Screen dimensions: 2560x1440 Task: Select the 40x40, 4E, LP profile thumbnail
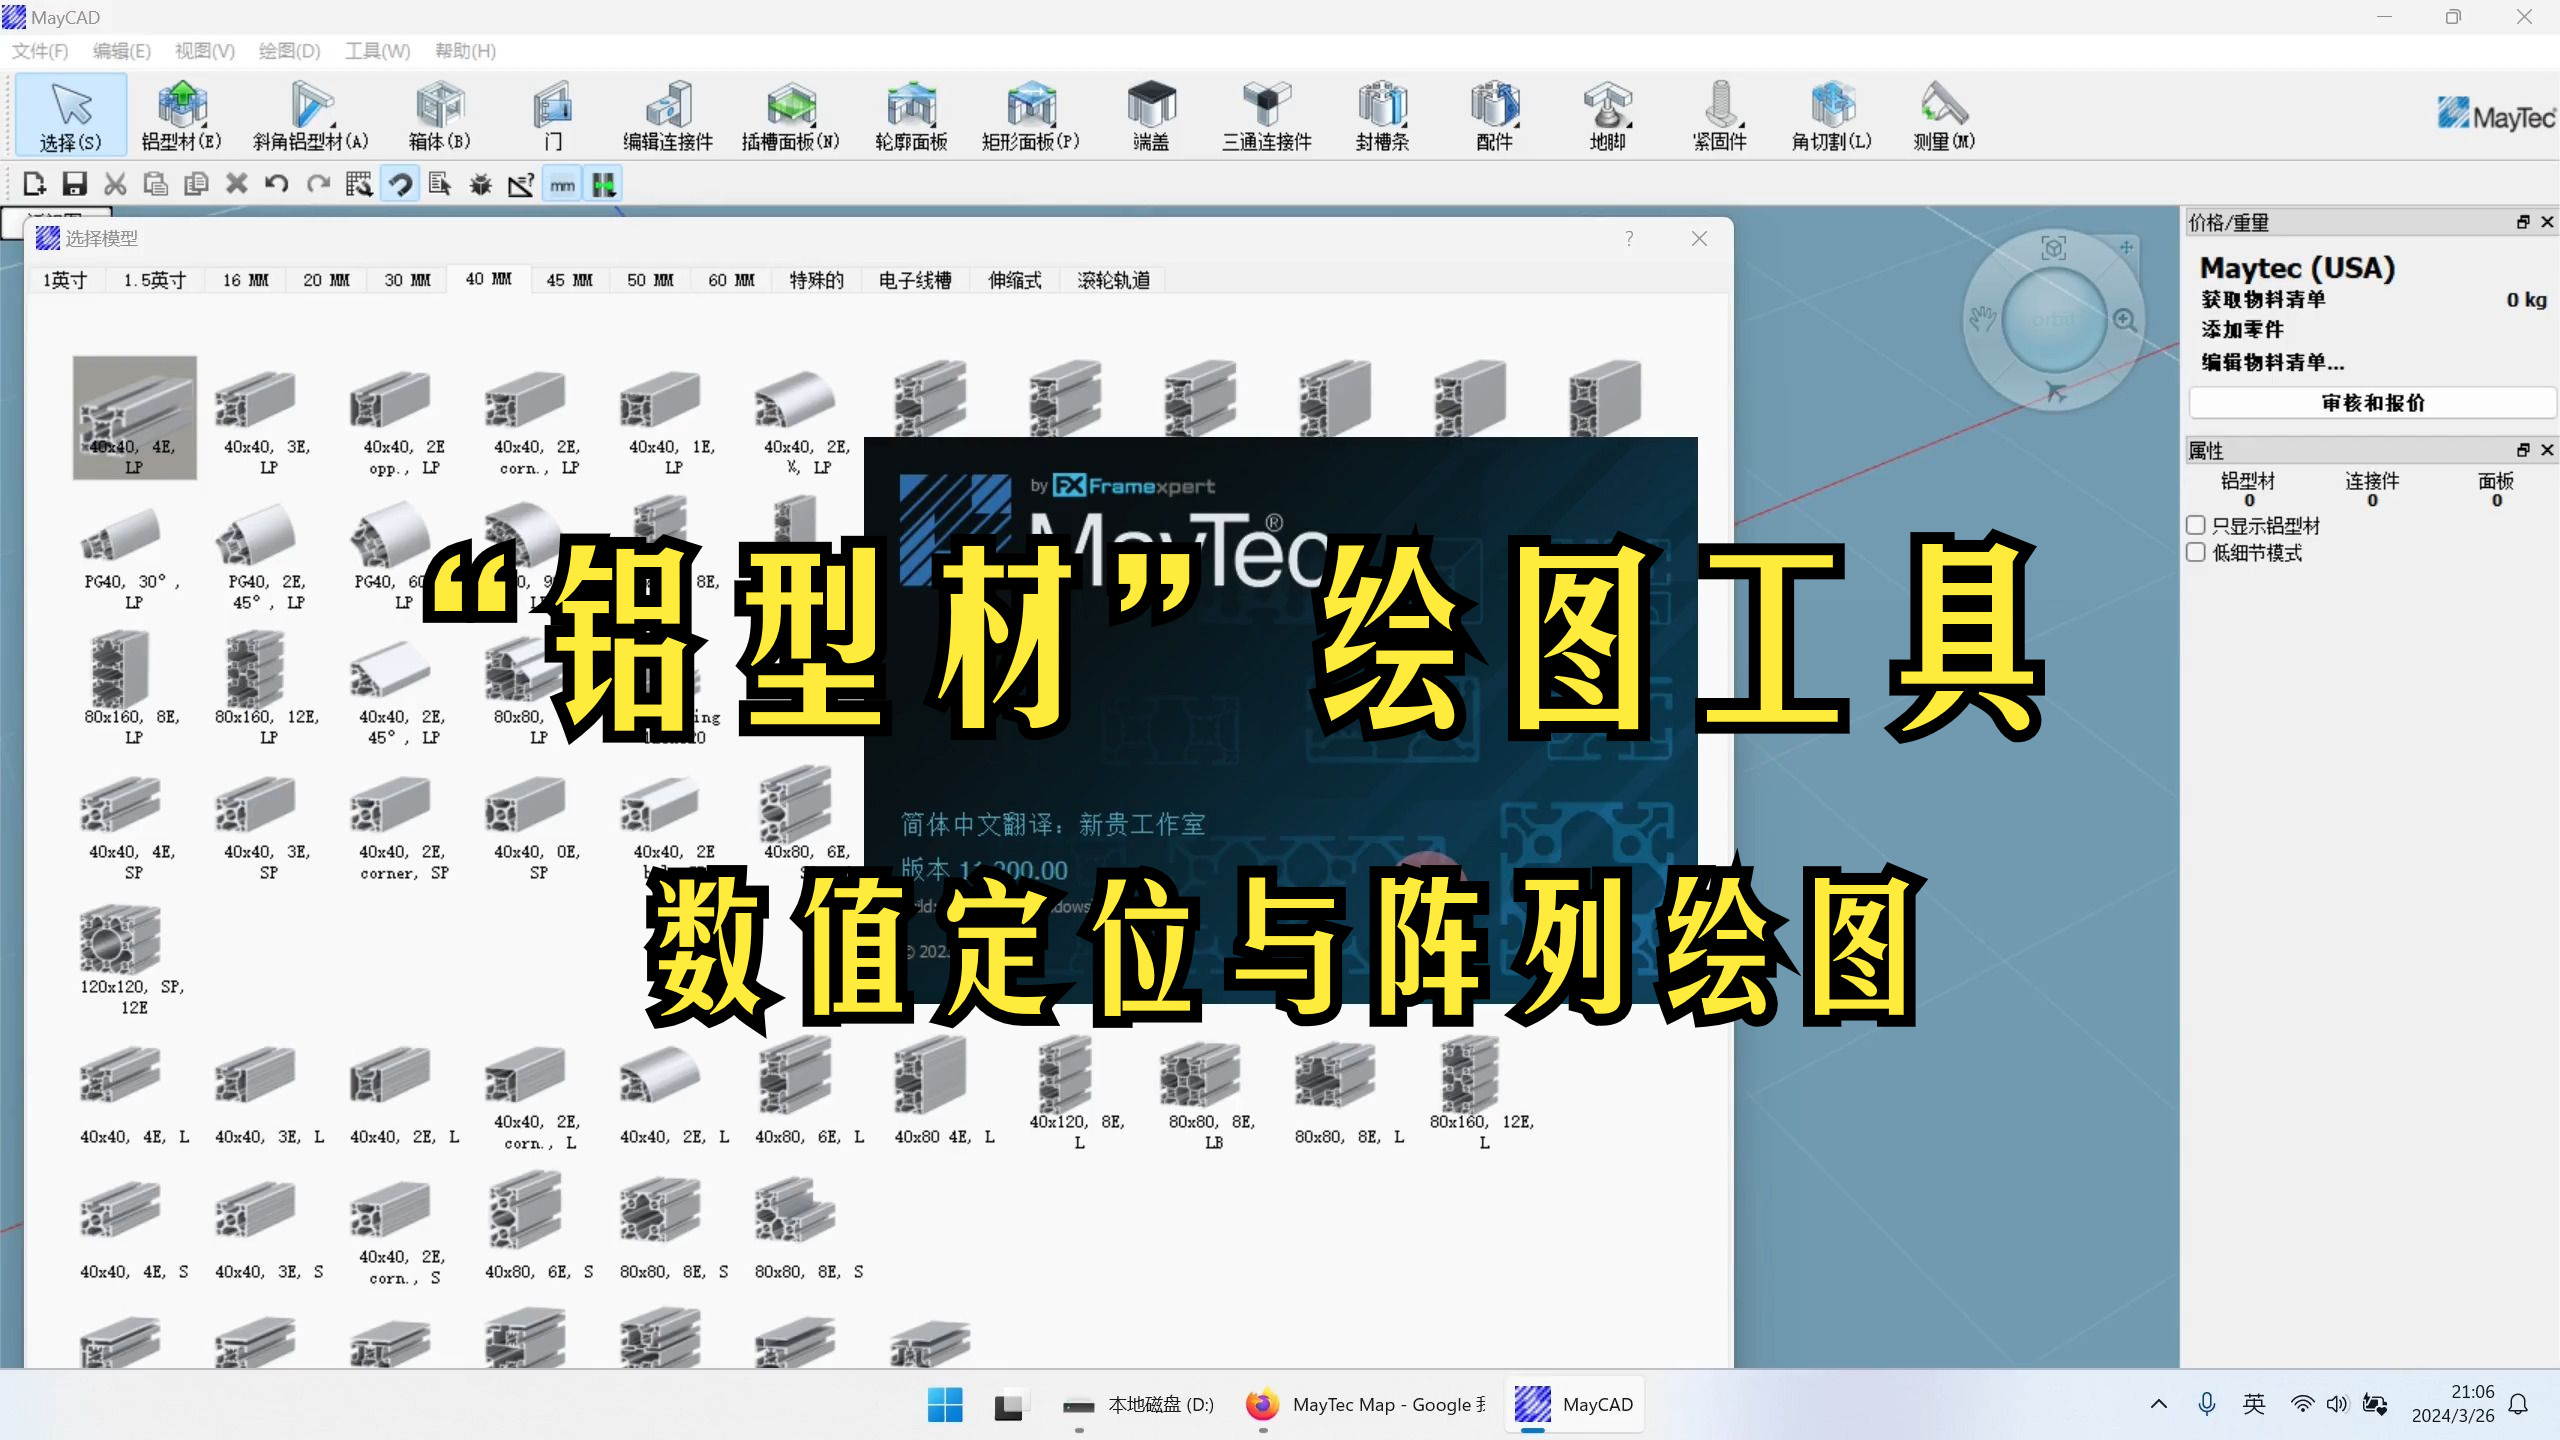pyautogui.click(x=133, y=417)
